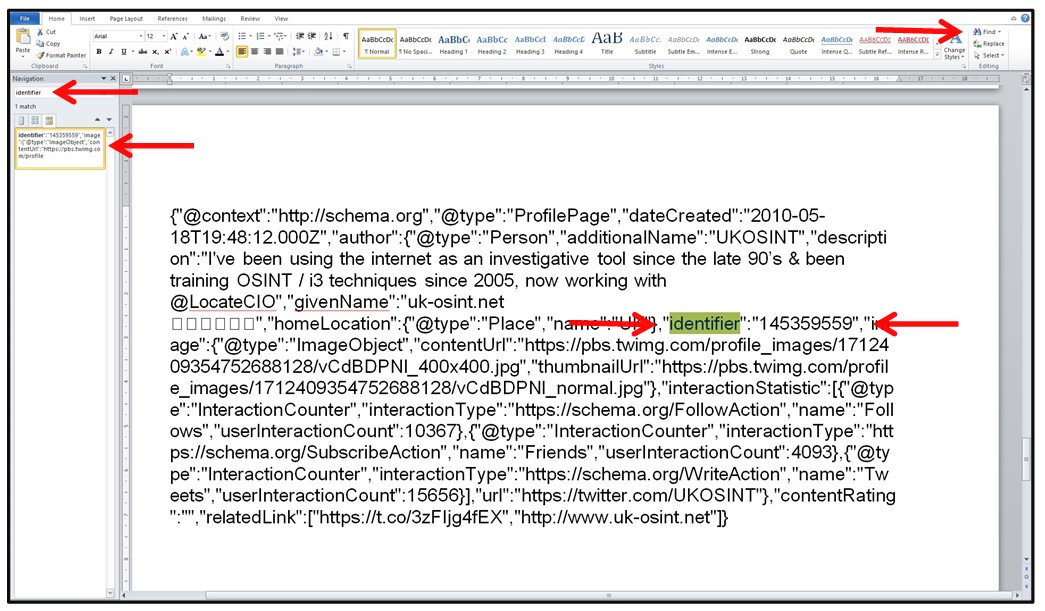The width and height of the screenshot is (1045, 611).
Task: Click the Find button
Action: pyautogui.click(x=987, y=32)
